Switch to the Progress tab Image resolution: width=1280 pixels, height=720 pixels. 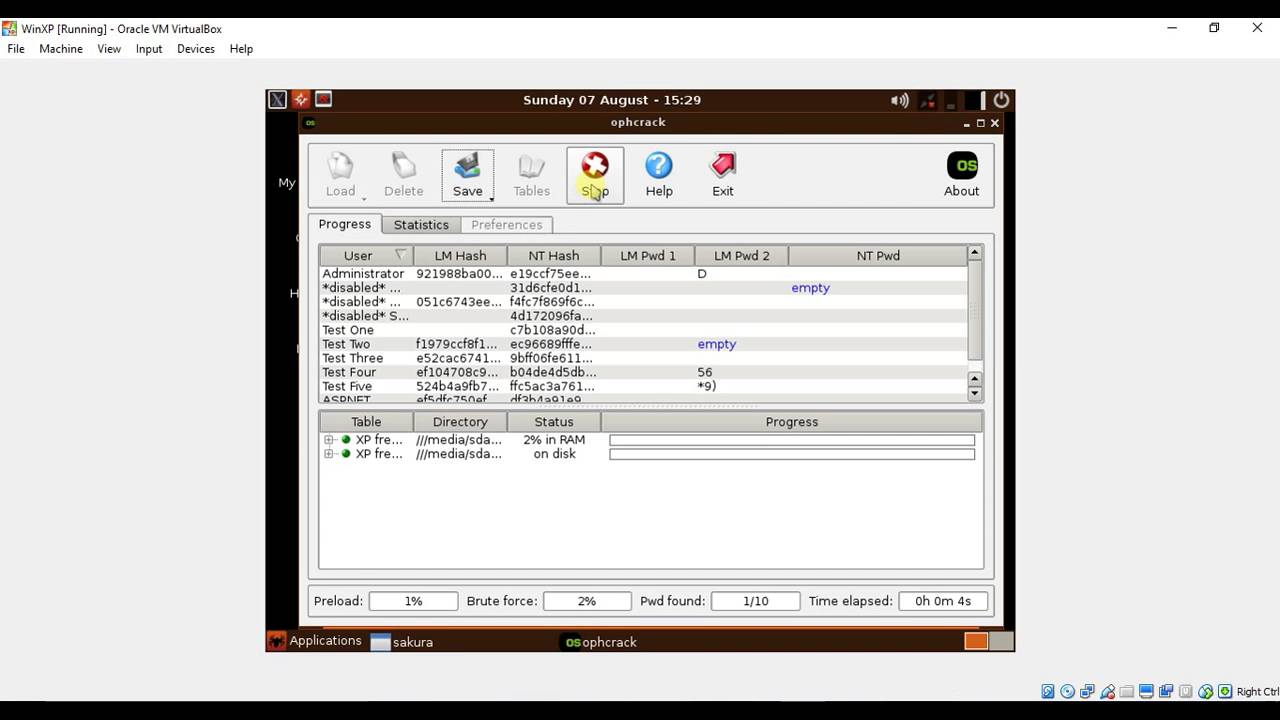tap(345, 224)
